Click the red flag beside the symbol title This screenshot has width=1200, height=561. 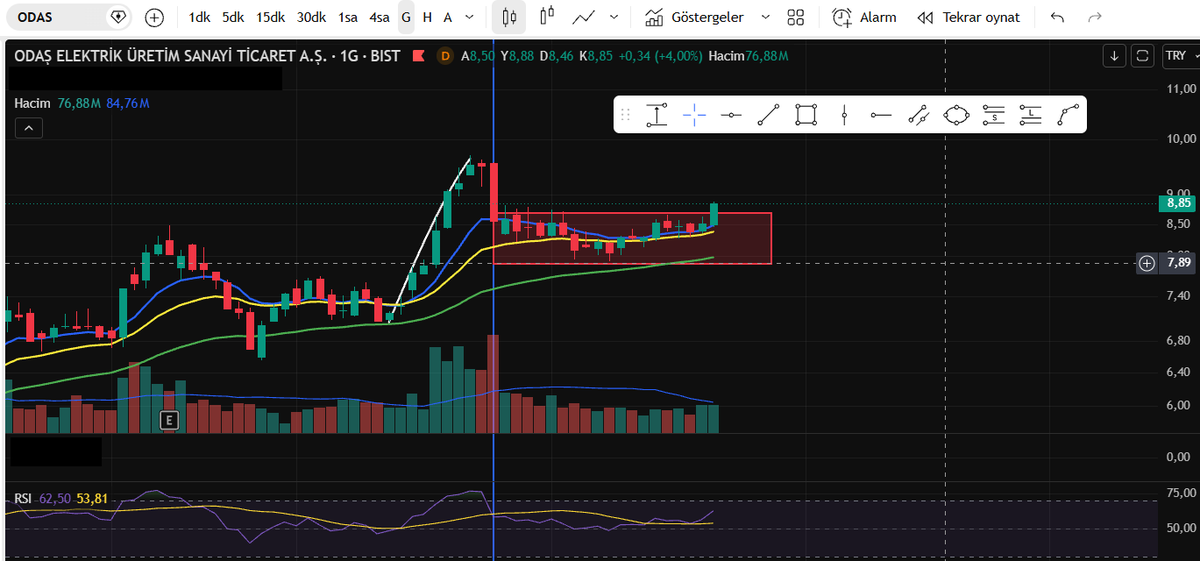pos(417,57)
